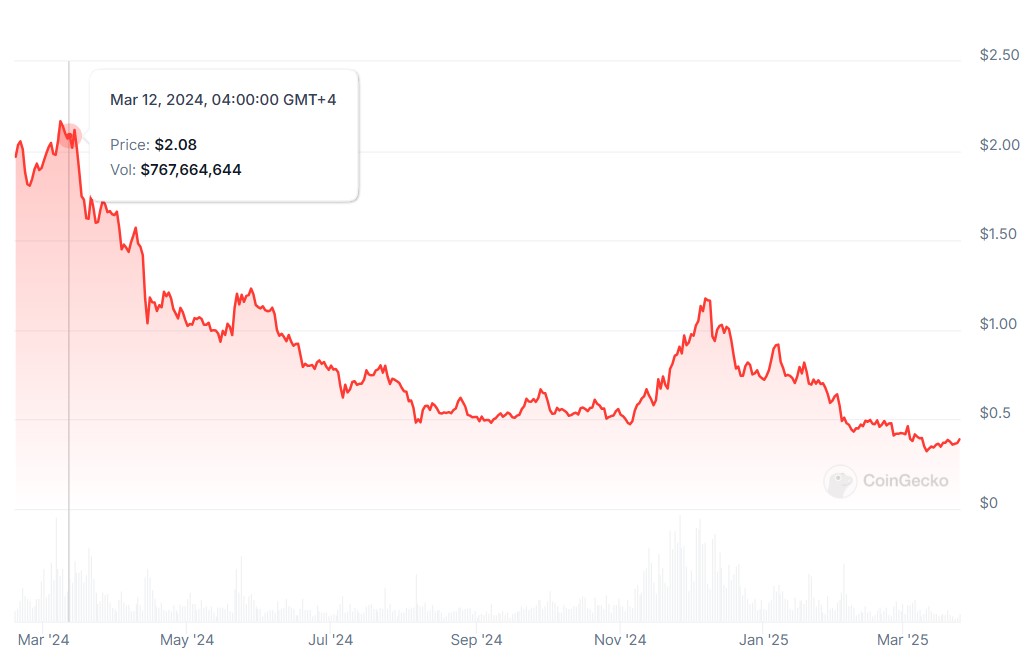The width and height of the screenshot is (1036, 668).
Task: Select the Jan '25 date label
Action: point(765,639)
